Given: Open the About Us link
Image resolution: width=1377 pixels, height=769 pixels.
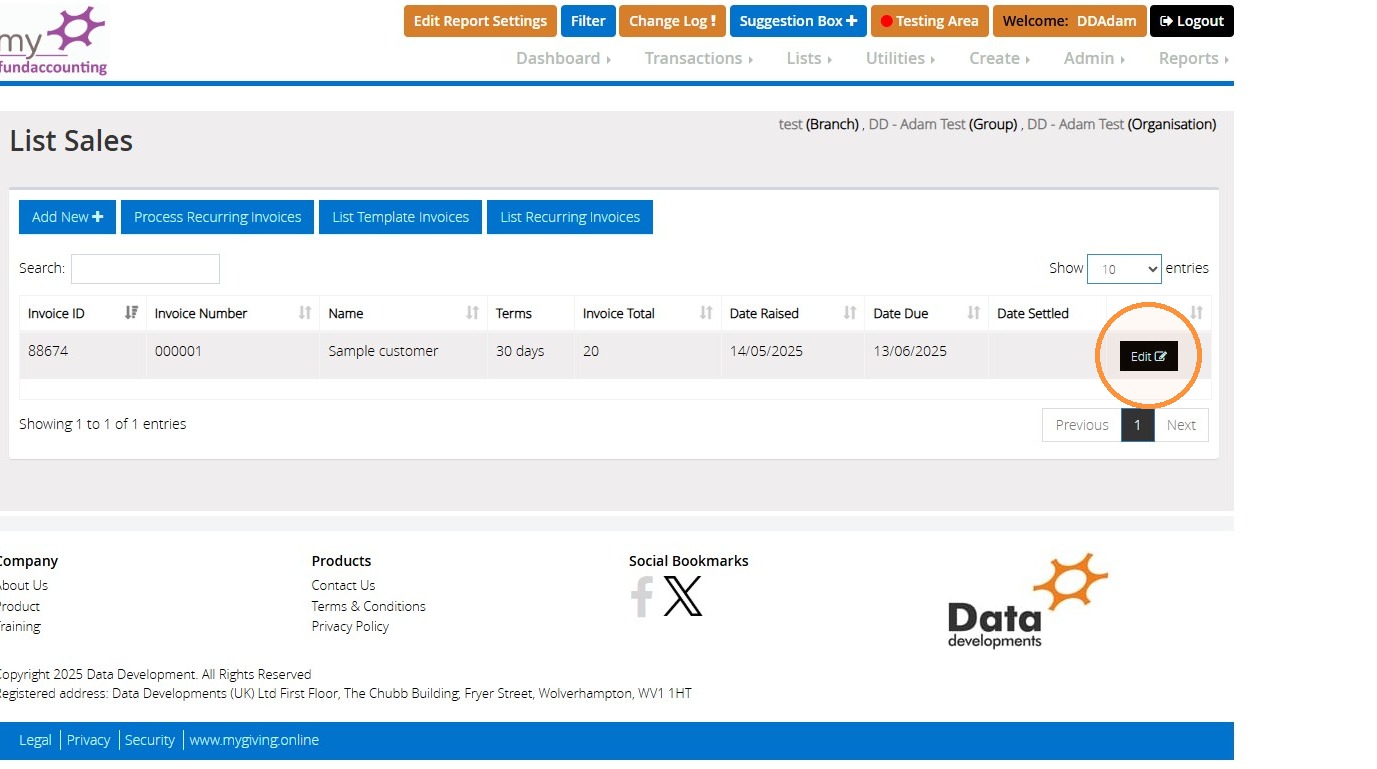Looking at the screenshot, I should click(23, 586).
